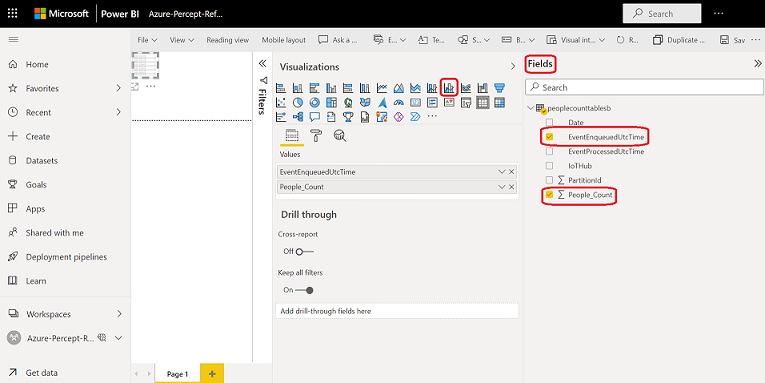Add a new report page

(x=212, y=374)
